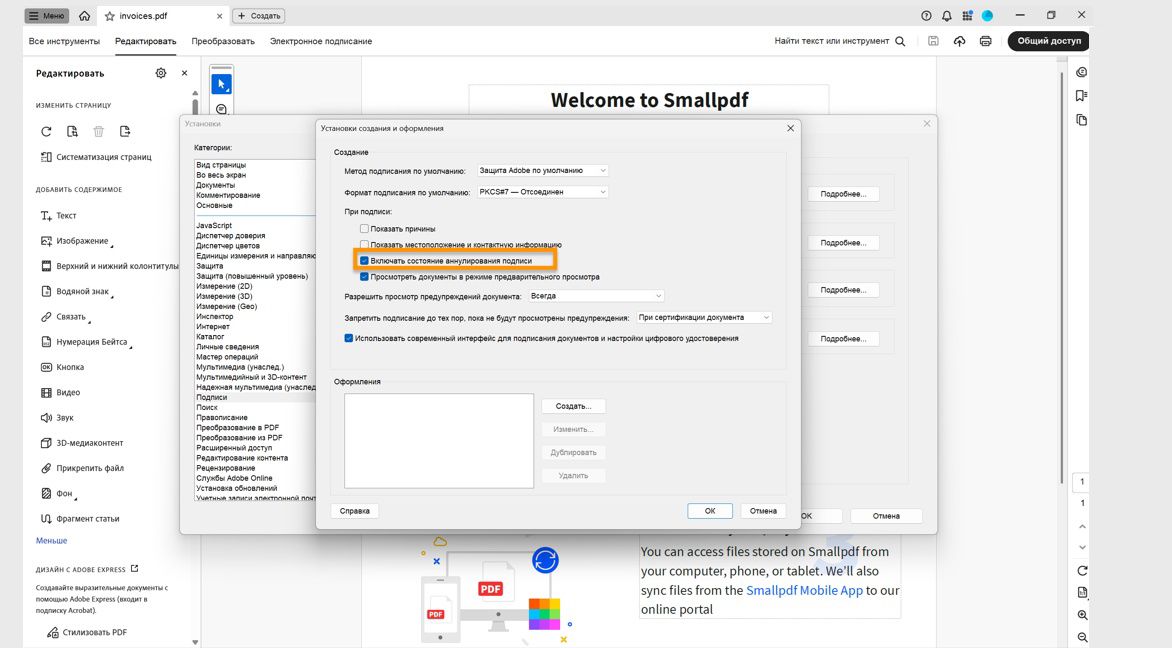Click the extract page icon
Screen dimensions: 1172x648
click(x=73, y=132)
